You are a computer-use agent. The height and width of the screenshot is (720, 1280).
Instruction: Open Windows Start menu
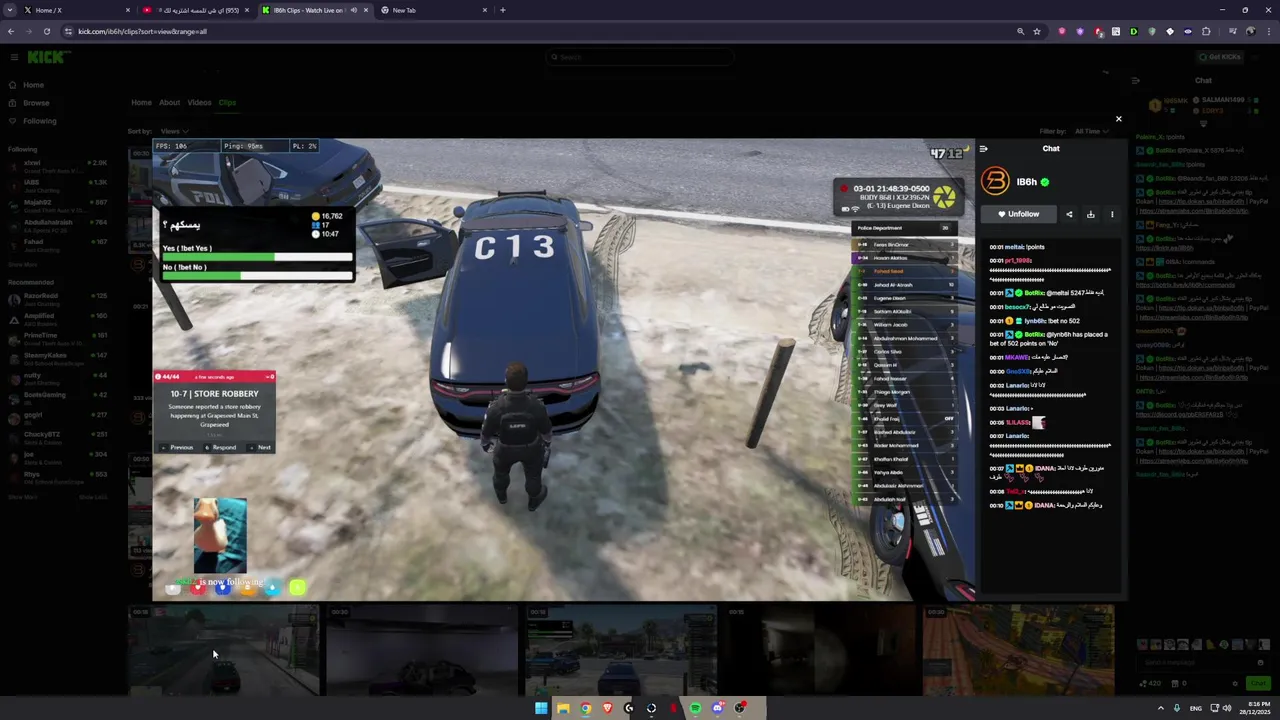[x=541, y=708]
